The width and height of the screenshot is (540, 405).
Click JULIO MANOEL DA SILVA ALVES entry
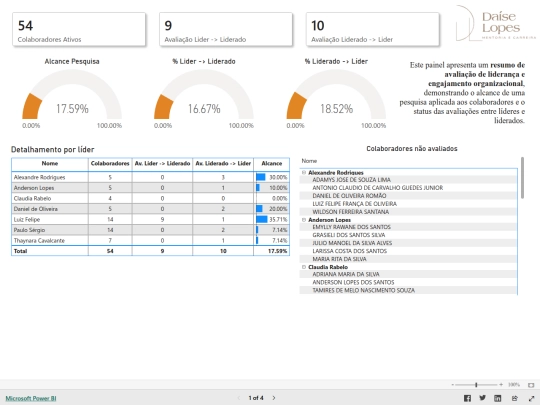(352, 243)
